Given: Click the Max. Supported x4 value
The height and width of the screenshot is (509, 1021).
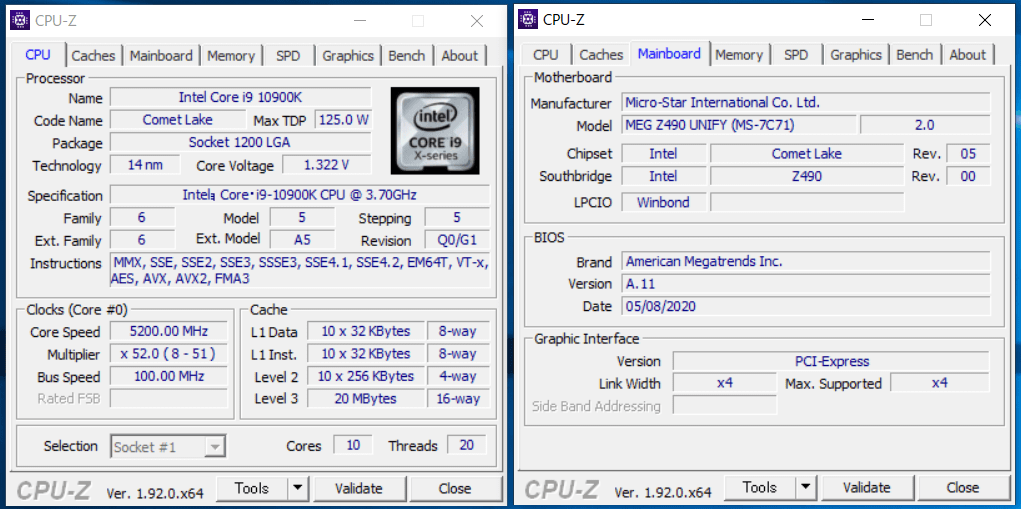Looking at the screenshot, I should [940, 383].
